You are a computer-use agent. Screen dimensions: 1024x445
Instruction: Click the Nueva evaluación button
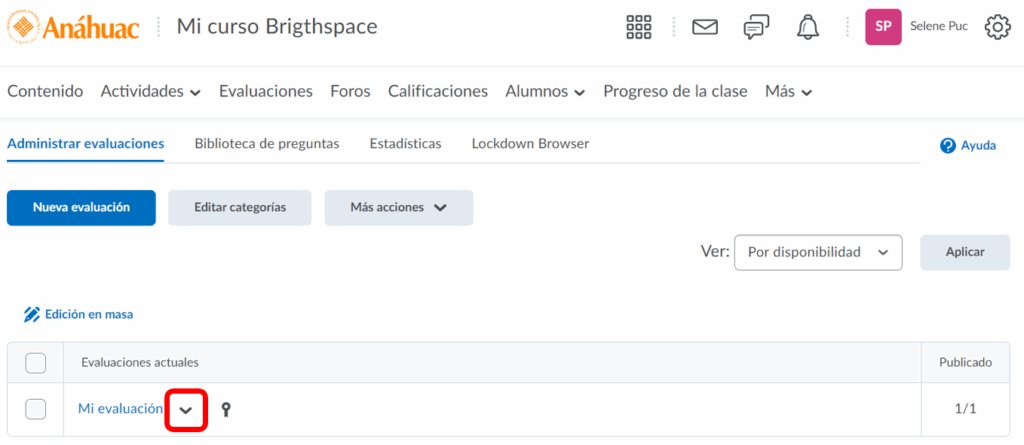coord(81,207)
